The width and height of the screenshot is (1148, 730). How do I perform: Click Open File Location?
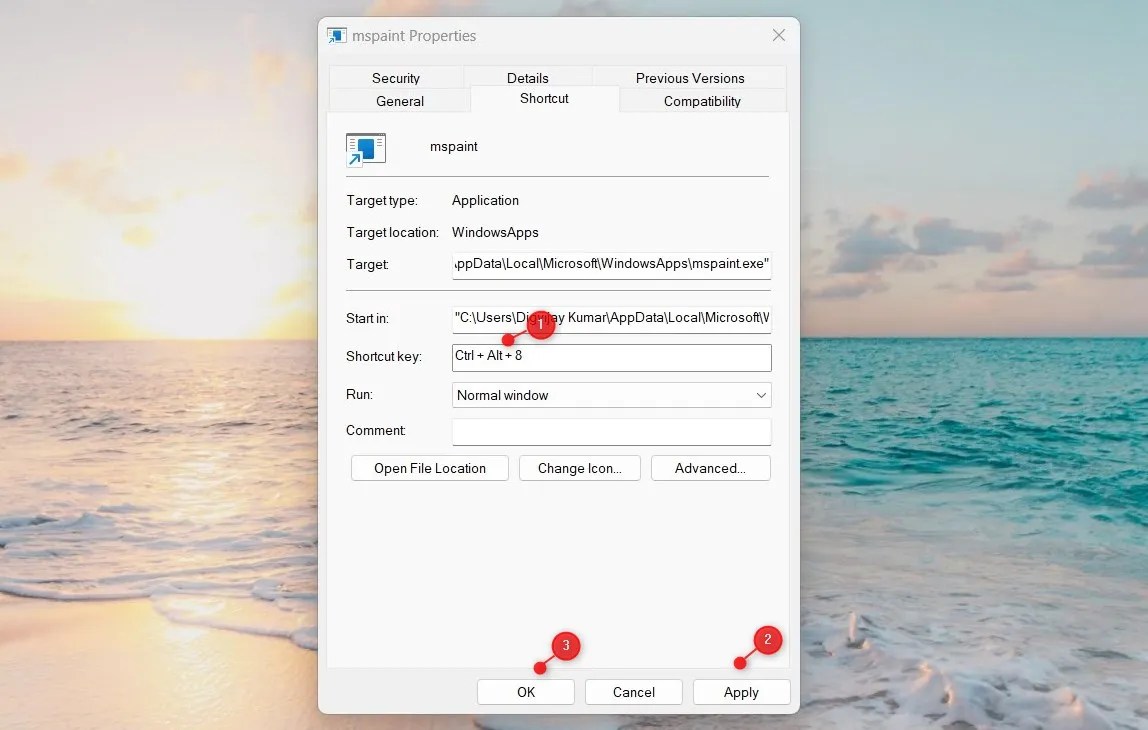tap(429, 467)
